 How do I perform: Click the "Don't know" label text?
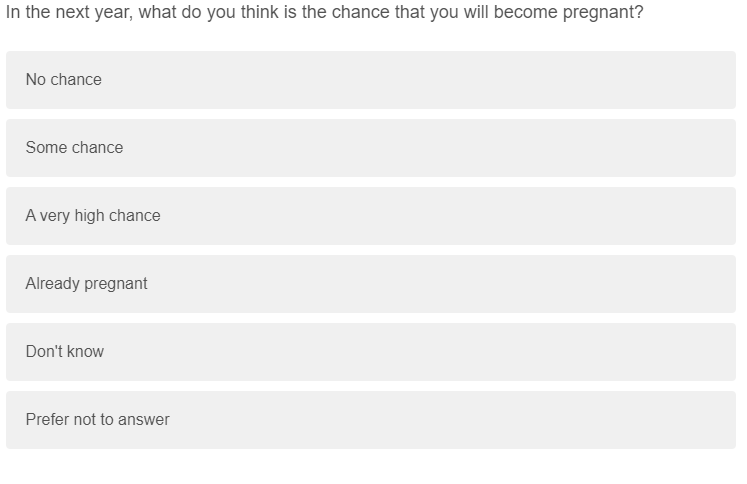click(x=65, y=352)
